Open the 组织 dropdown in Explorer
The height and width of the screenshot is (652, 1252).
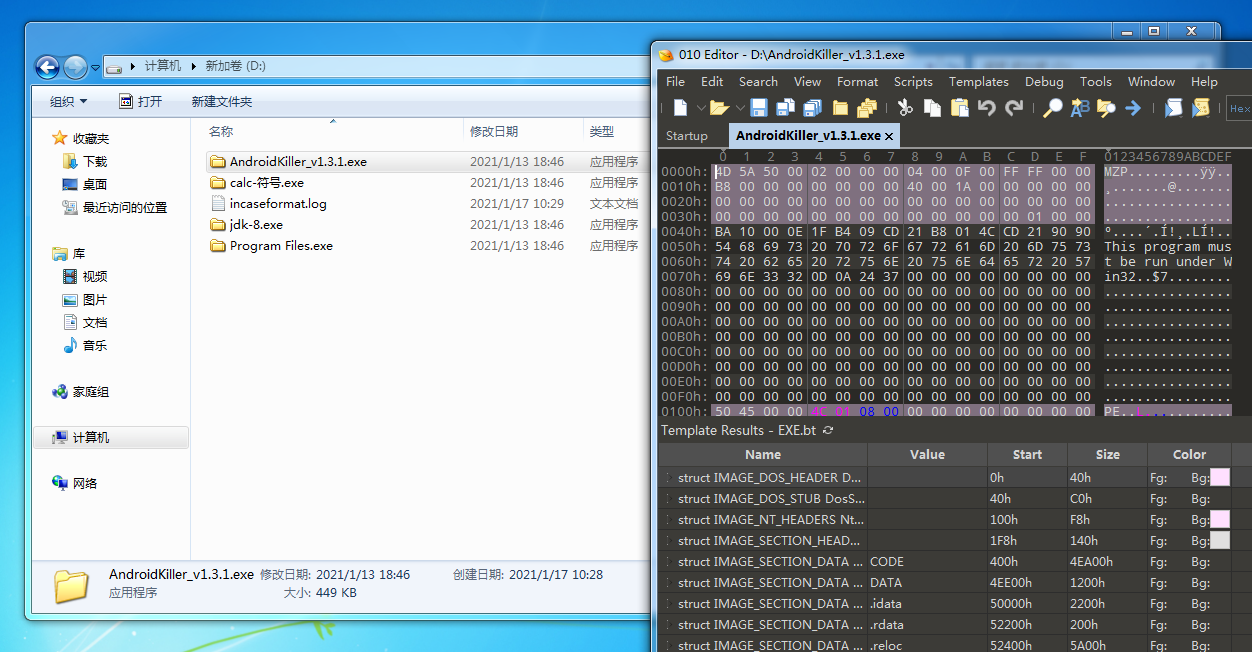tap(69, 101)
